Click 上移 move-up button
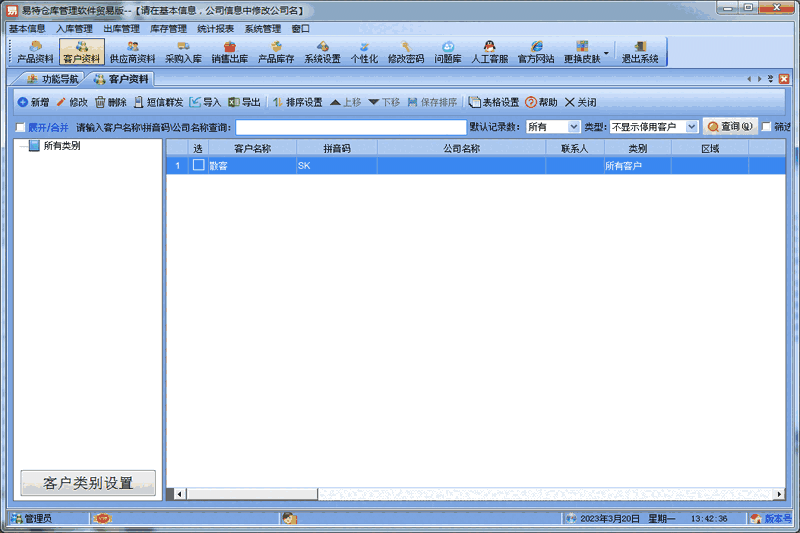800x533 pixels. 345,103
